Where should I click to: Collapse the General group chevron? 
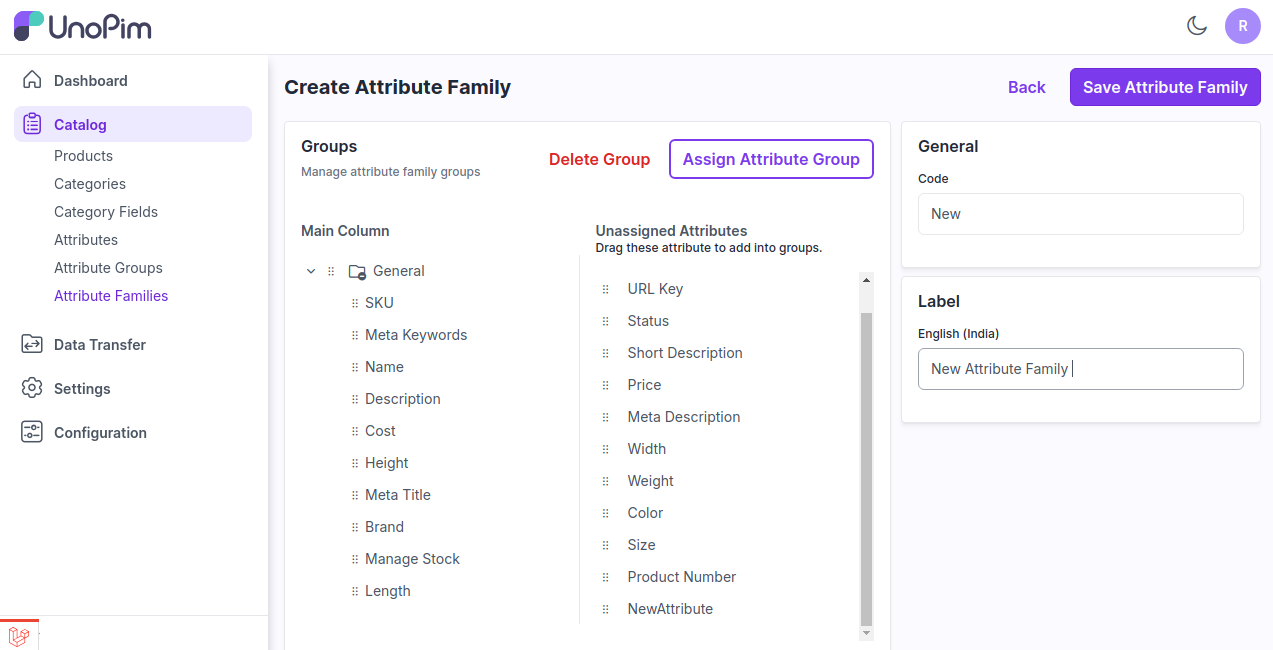click(310, 270)
